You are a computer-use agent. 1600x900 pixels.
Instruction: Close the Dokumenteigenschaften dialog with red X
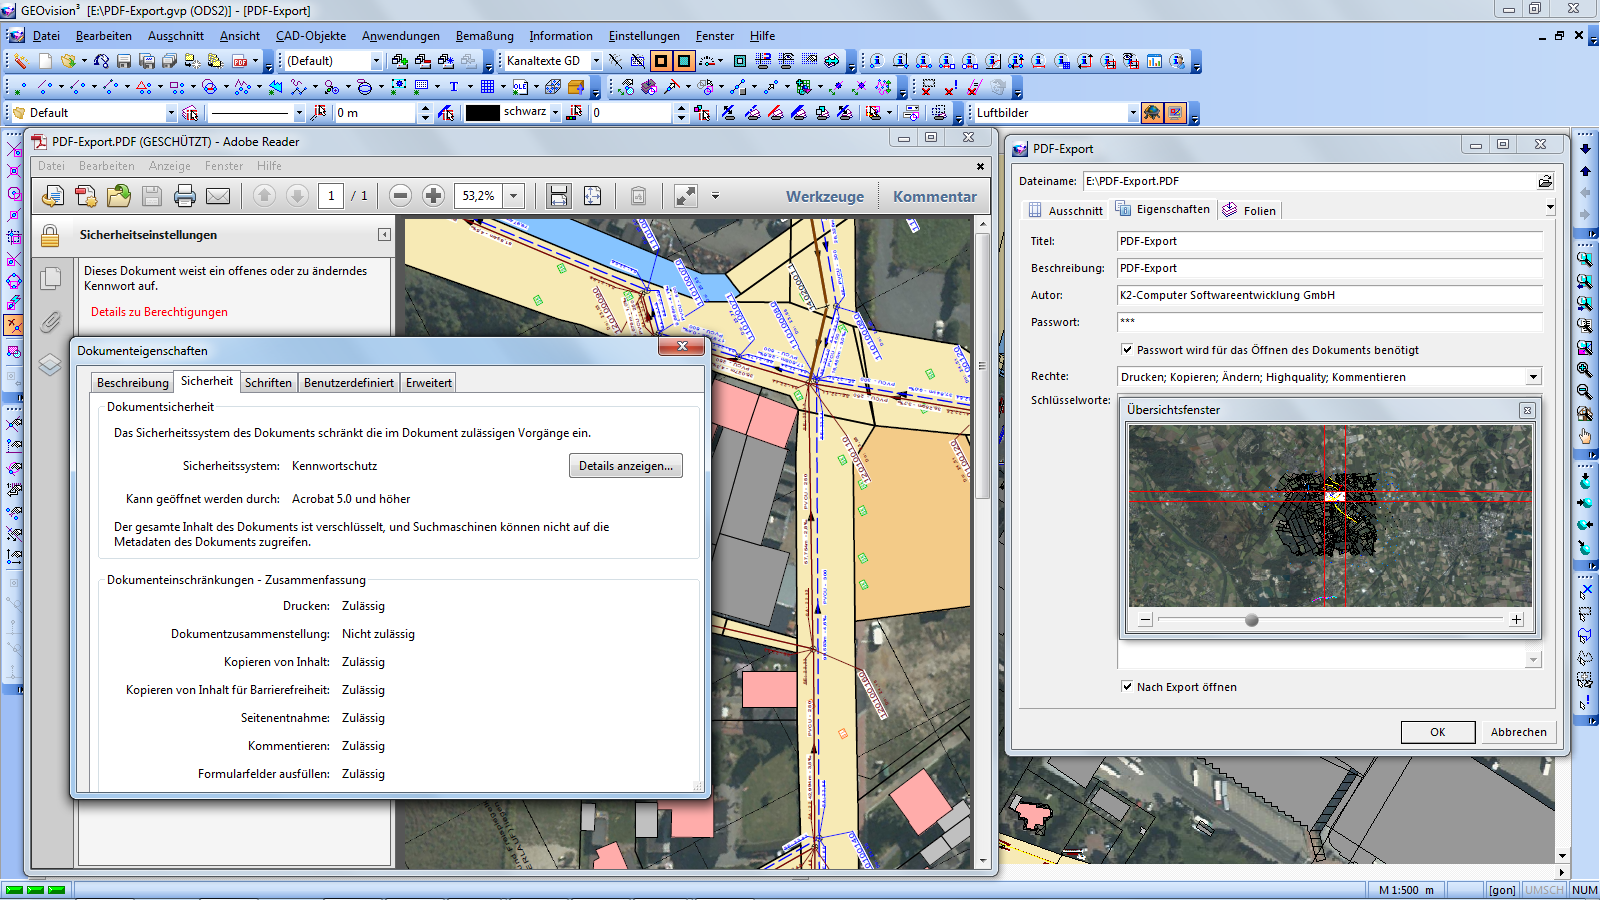click(x=682, y=346)
